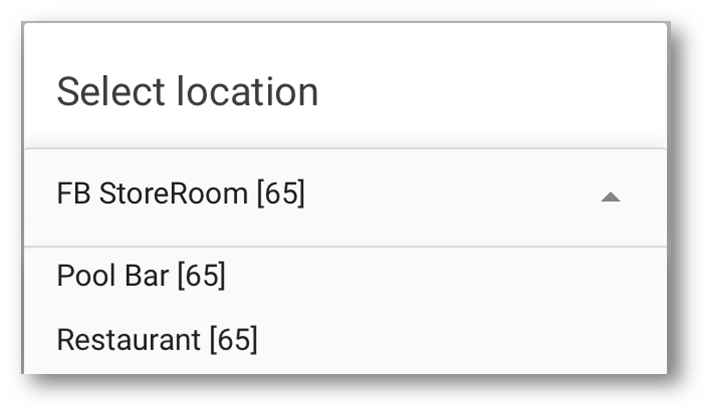Select the Pool Bar [65] option
Screen dimensions: 713x416
tap(141, 276)
